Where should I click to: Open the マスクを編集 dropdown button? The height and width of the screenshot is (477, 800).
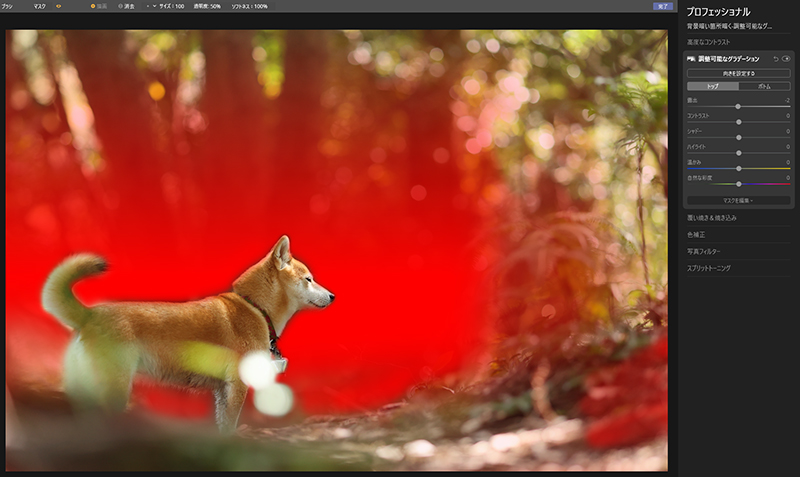coord(738,200)
